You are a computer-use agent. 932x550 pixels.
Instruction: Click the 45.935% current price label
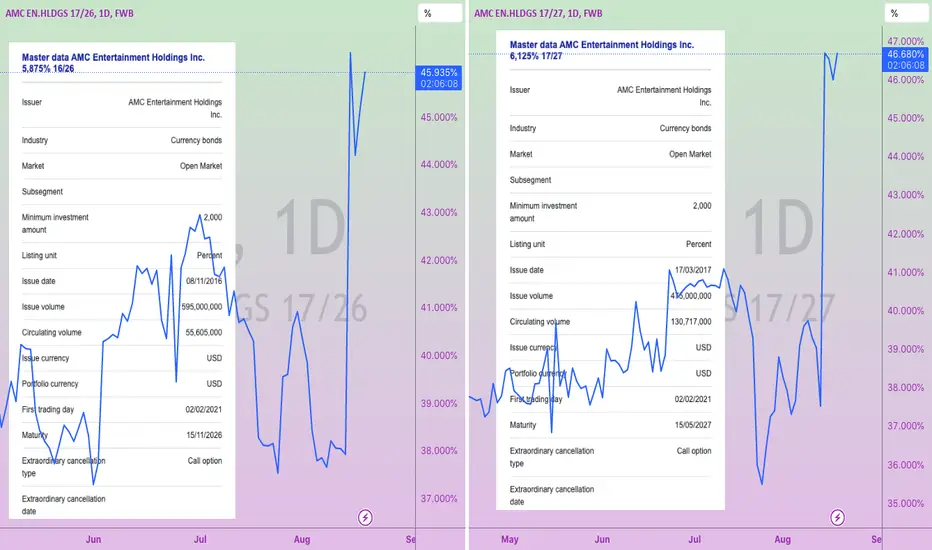click(439, 78)
